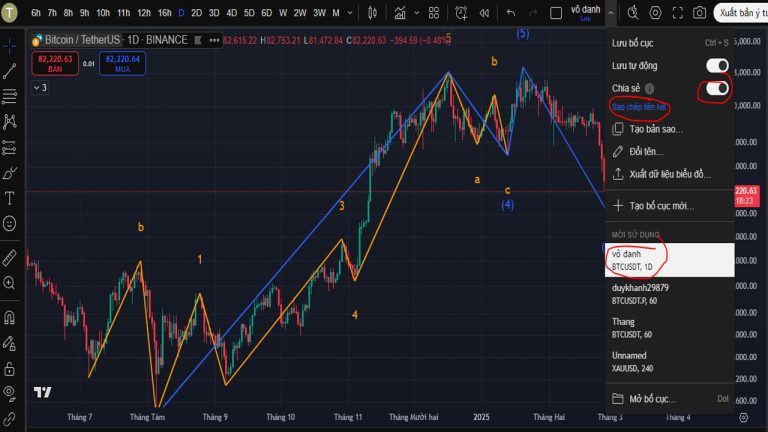Click the user avatar T
The height and width of the screenshot is (432, 768).
(9, 13)
